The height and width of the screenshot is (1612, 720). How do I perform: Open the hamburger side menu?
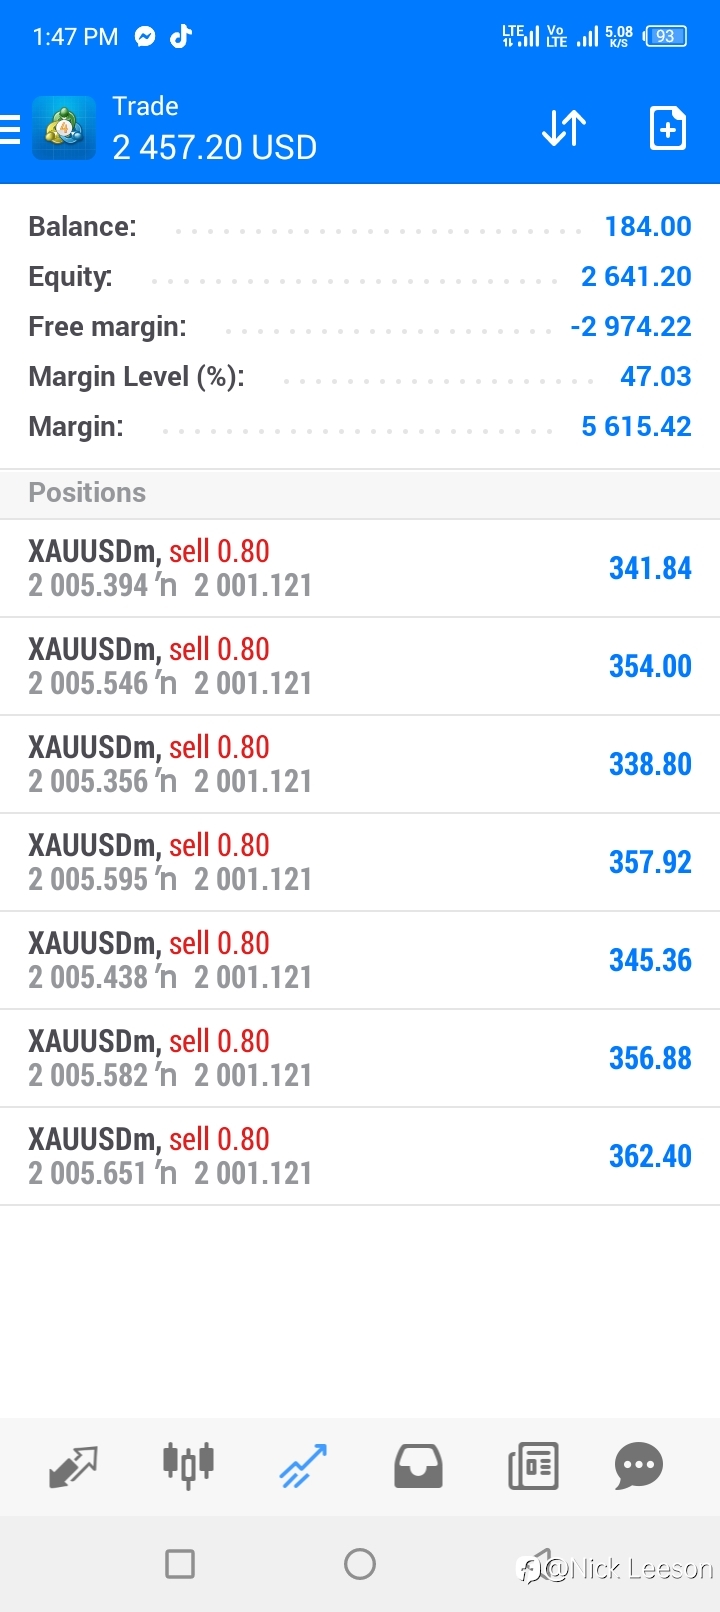point(9,129)
